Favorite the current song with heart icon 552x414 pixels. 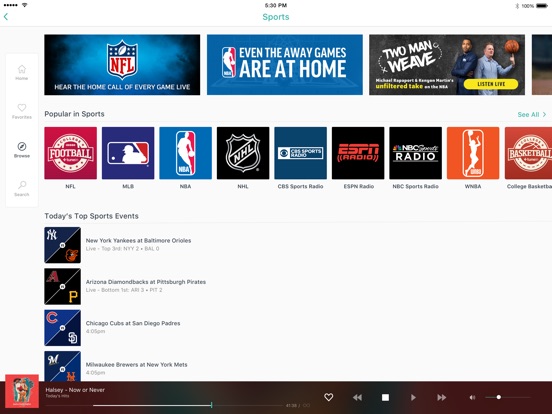(328, 397)
